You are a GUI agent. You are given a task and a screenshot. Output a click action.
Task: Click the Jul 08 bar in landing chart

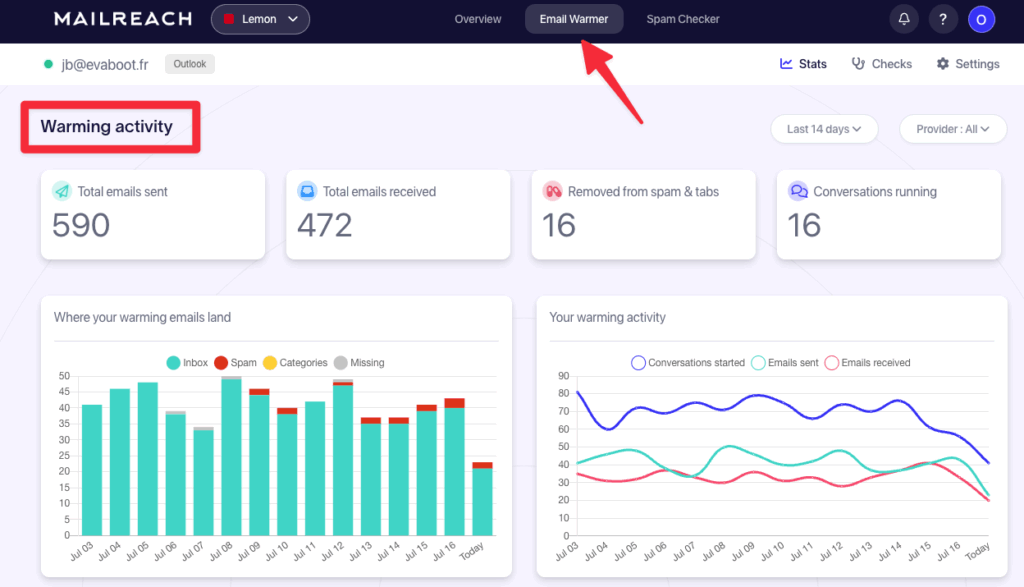coord(231,456)
